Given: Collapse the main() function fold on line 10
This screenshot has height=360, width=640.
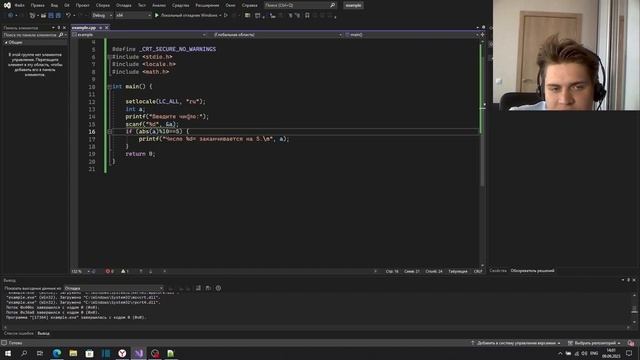Looking at the screenshot, I should click(109, 87).
